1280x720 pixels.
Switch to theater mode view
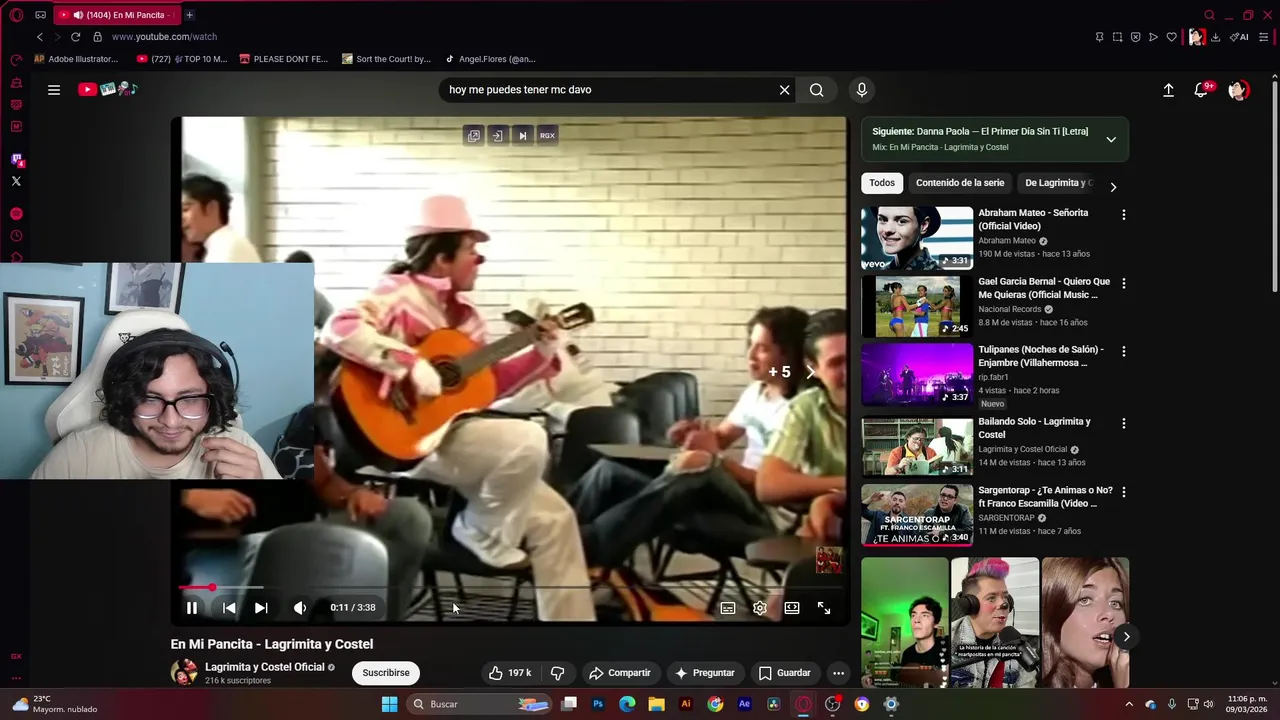pyautogui.click(x=792, y=607)
